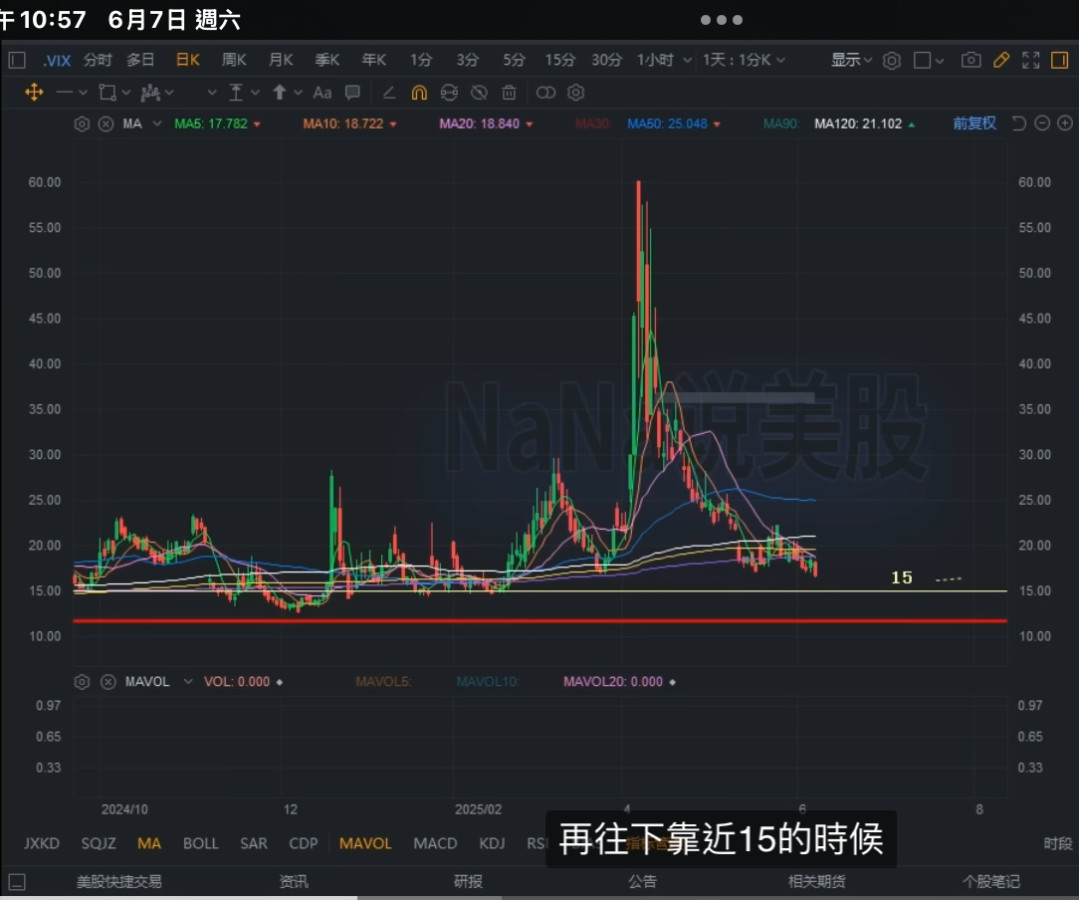This screenshot has height=900, width=1079.
Task: Open the 显示 display dropdown
Action: point(851,60)
